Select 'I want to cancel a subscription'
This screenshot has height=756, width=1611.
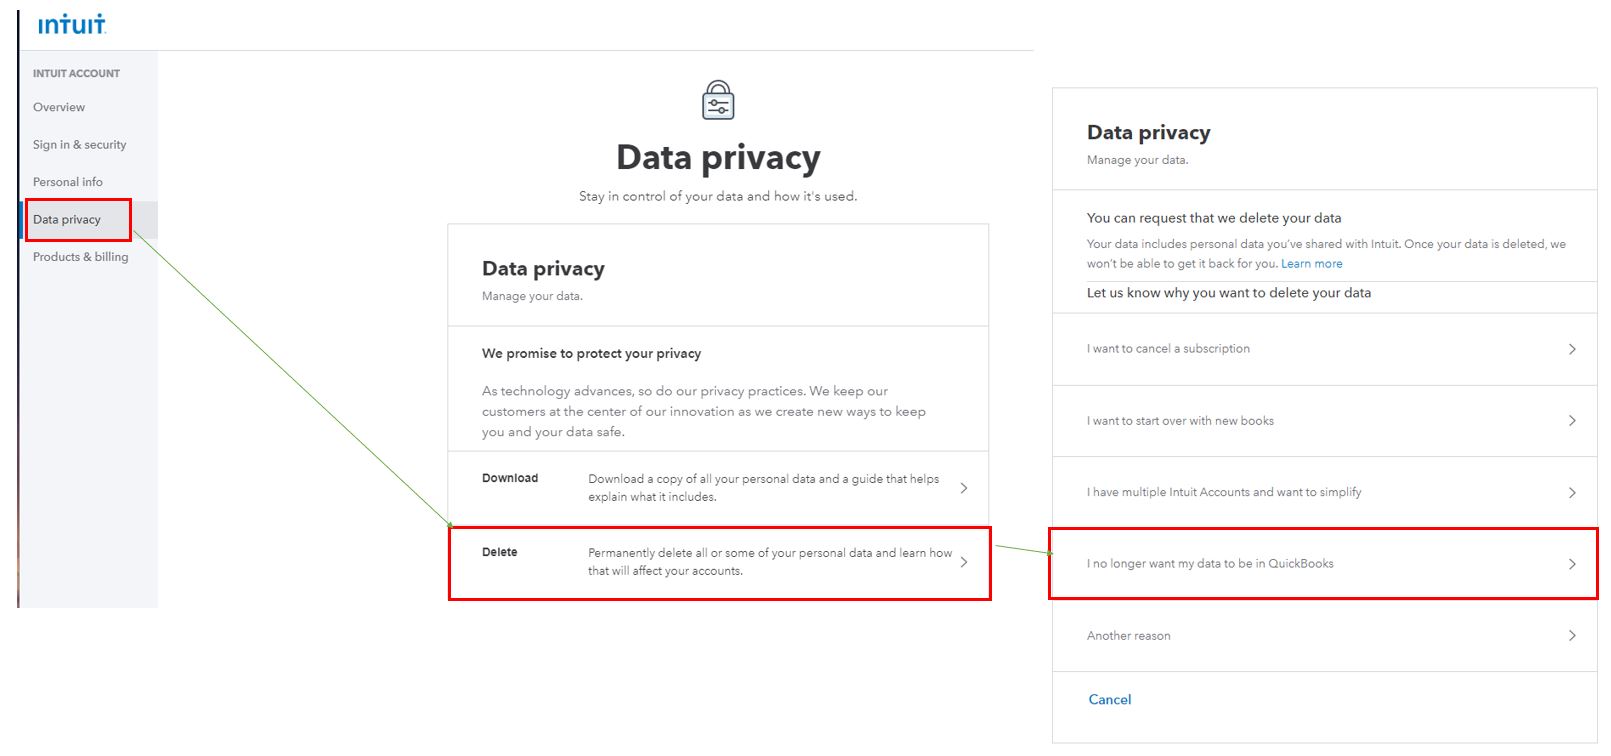coord(1168,349)
